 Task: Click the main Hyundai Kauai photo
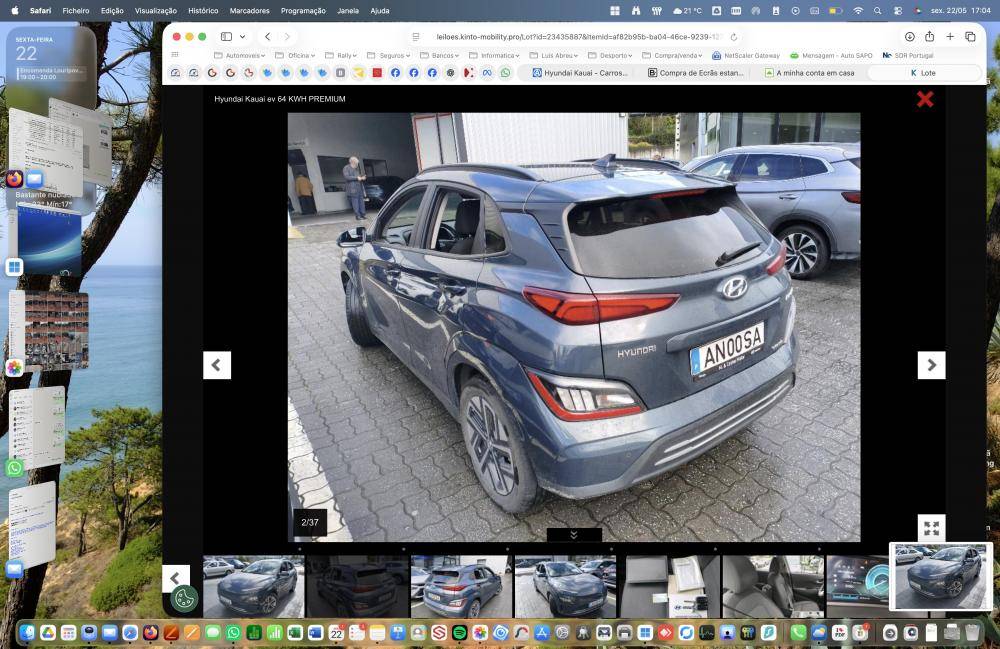[x=573, y=327]
